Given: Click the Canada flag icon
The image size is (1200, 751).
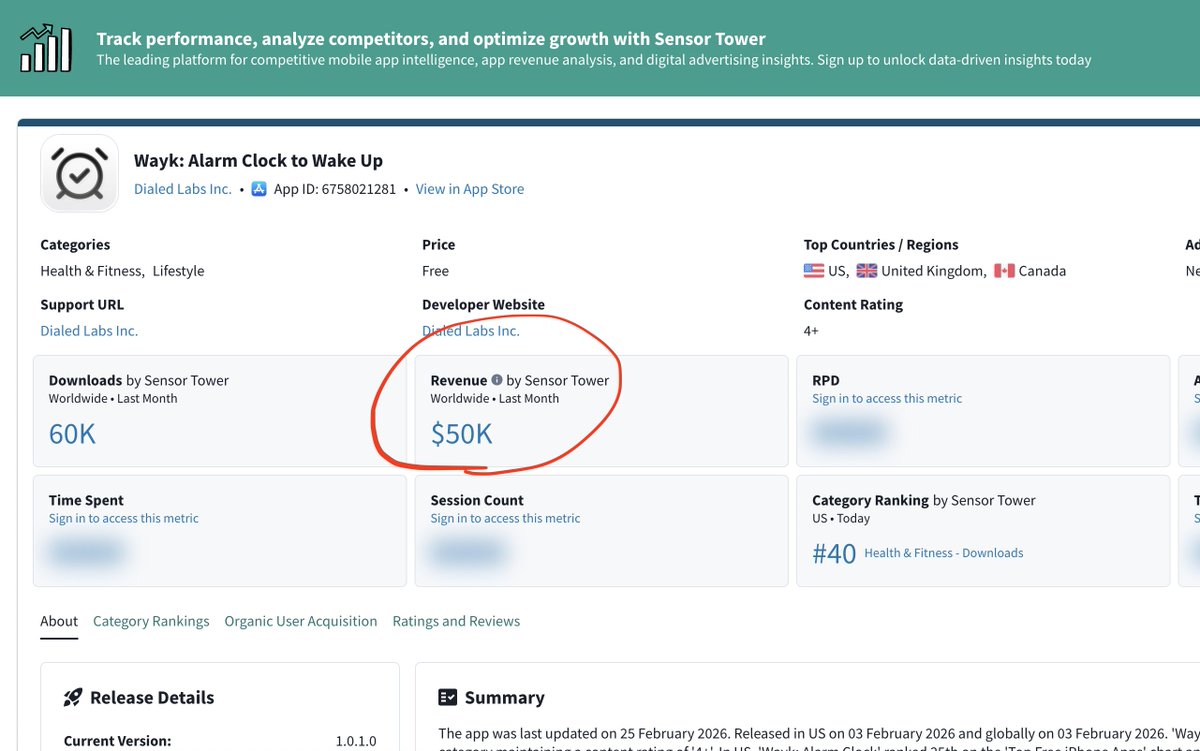Looking at the screenshot, I should pos(1004,271).
